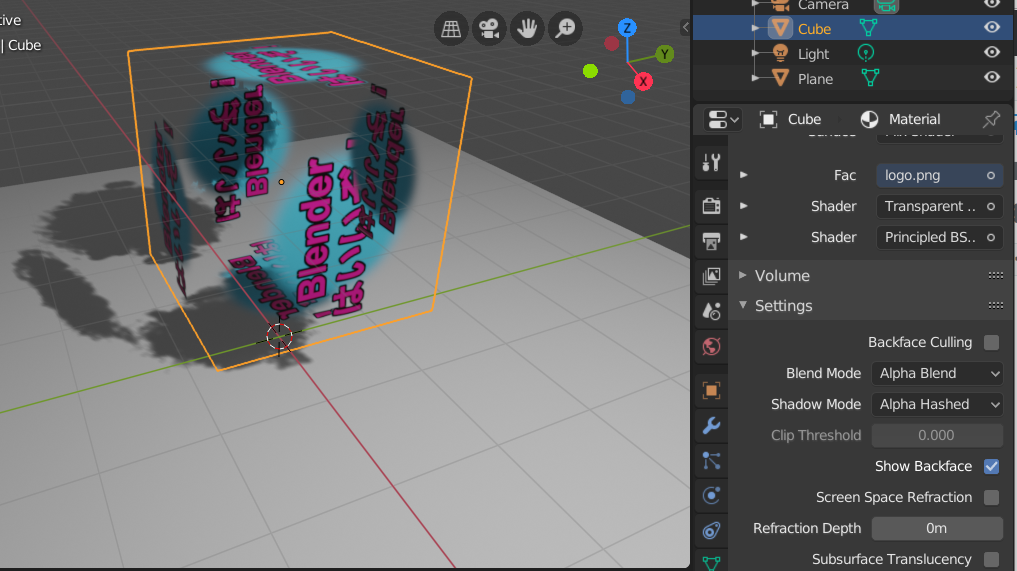The height and width of the screenshot is (571, 1017).
Task: Click the negative Z blue gizmo dot
Action: pyautogui.click(x=628, y=97)
